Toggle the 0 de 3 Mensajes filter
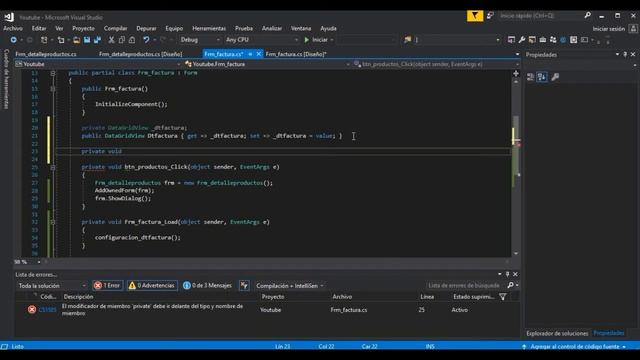Viewport: 640px width, 360px height. pos(207,286)
